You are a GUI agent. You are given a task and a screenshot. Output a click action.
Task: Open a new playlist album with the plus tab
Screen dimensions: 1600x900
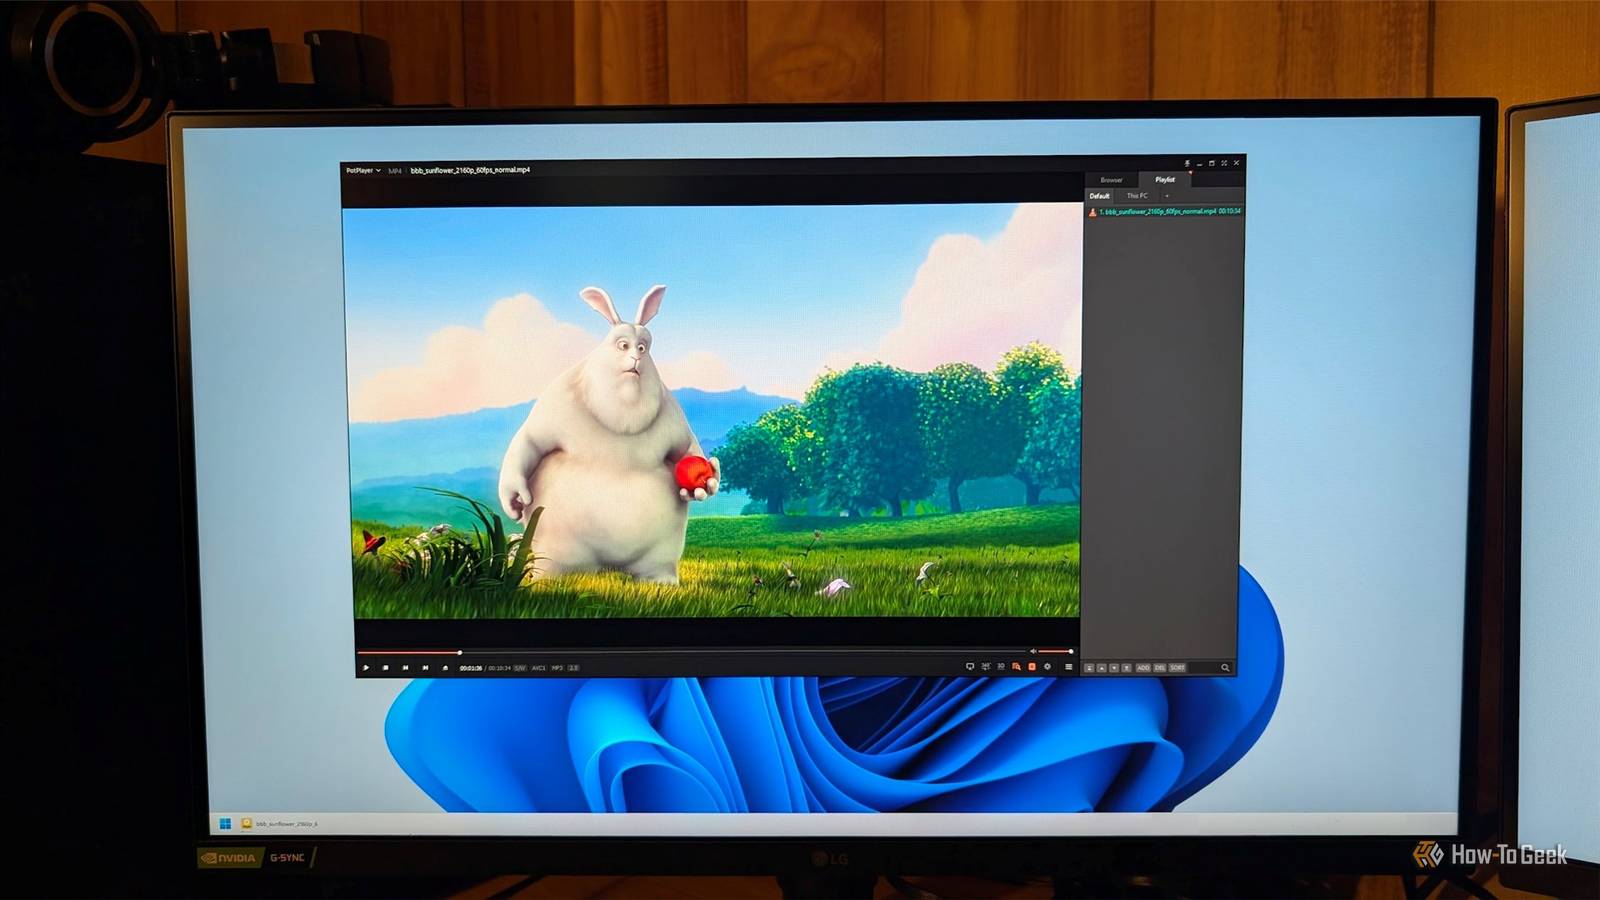pyautogui.click(x=1166, y=196)
